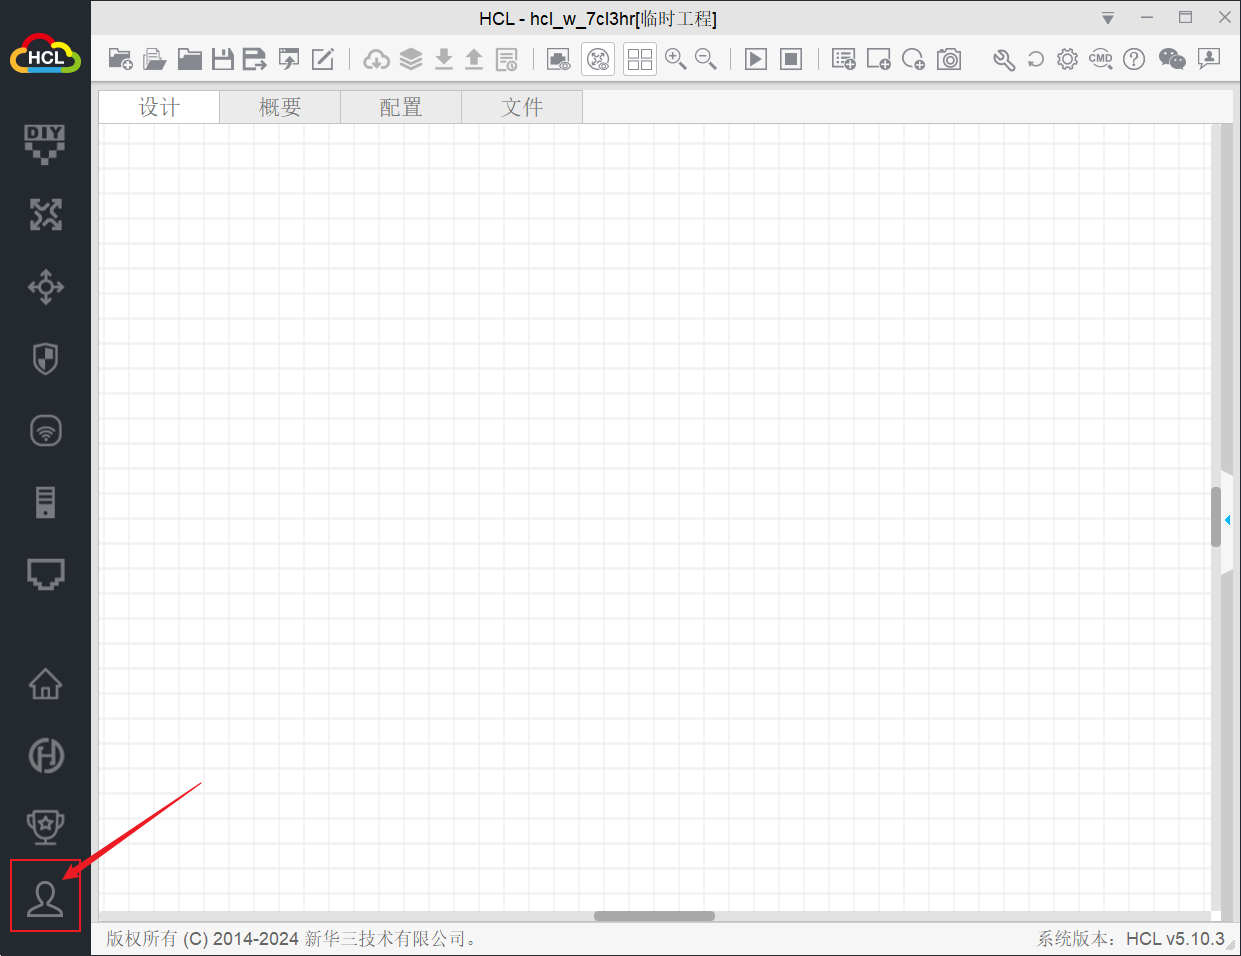The height and width of the screenshot is (956, 1241).
Task: Take a snapshot with the camera icon
Action: point(949,60)
